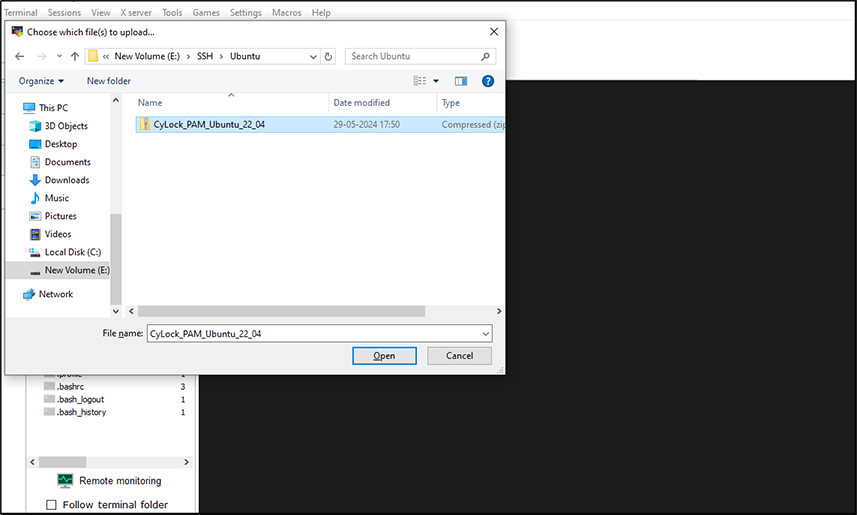The image size is (857, 515).
Task: Open the view options dropdown arrow
Action: point(436,81)
